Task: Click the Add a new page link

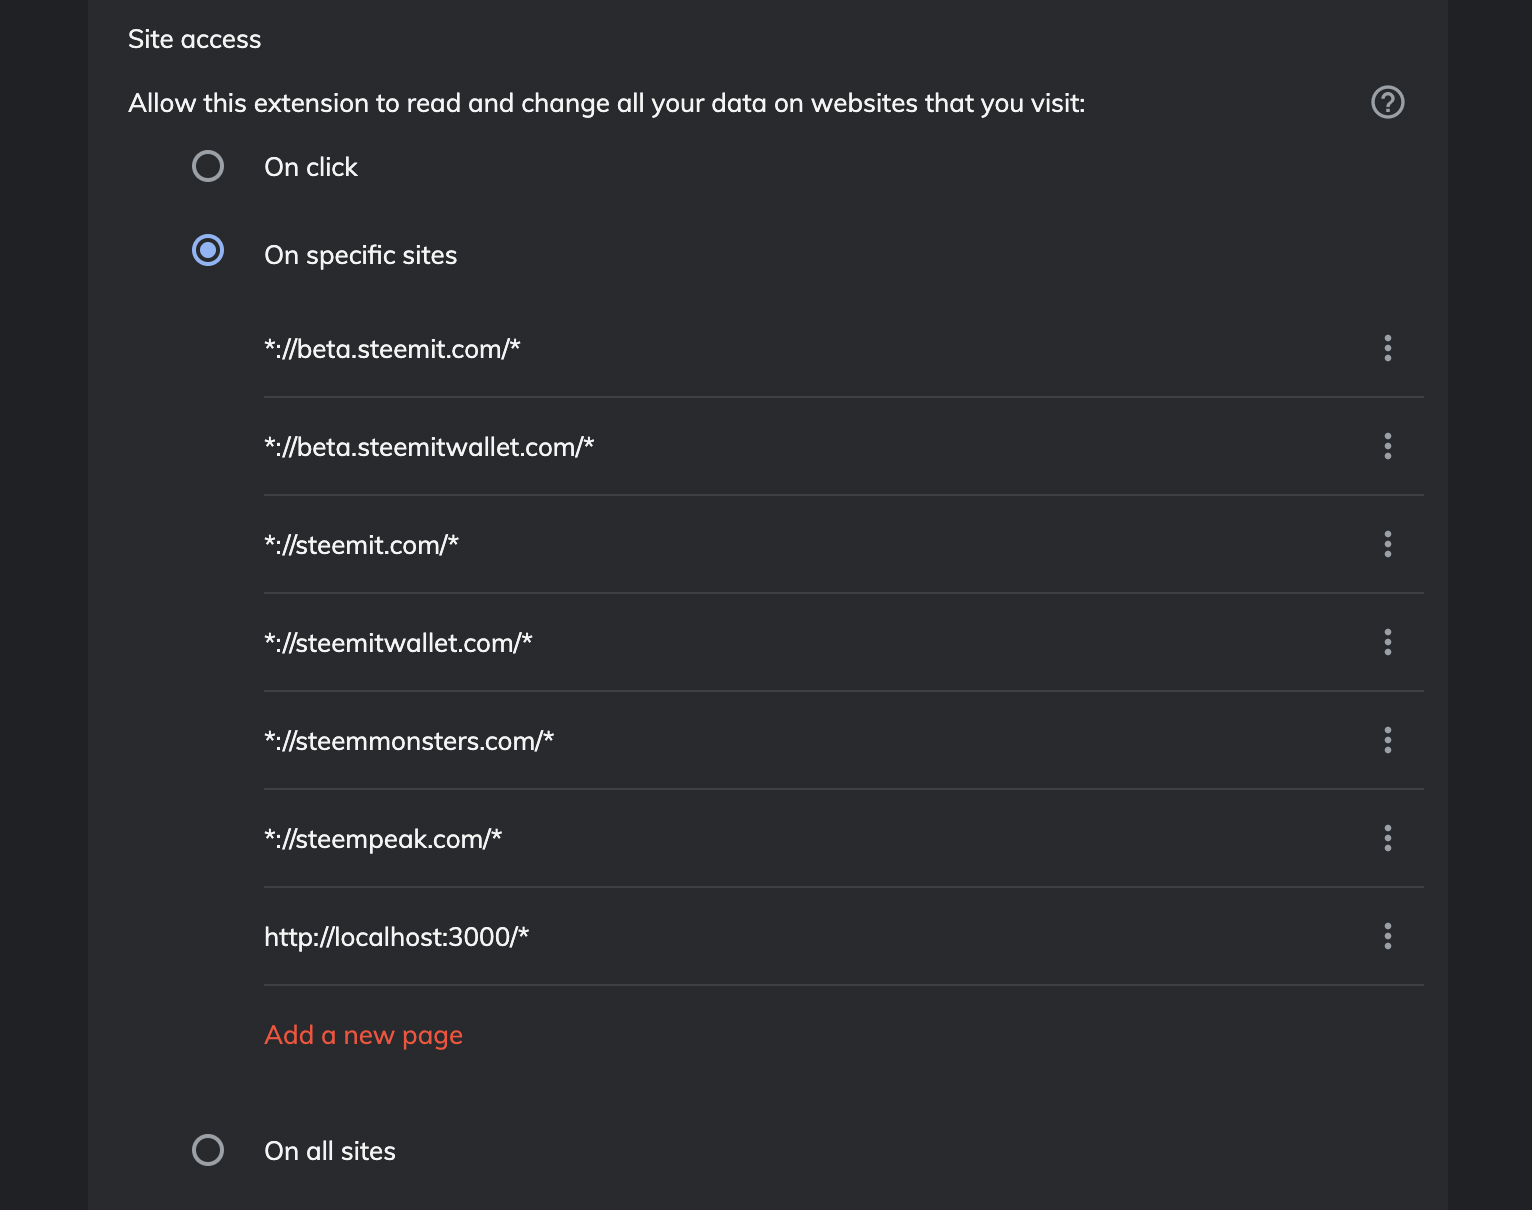Action: coord(363,1035)
